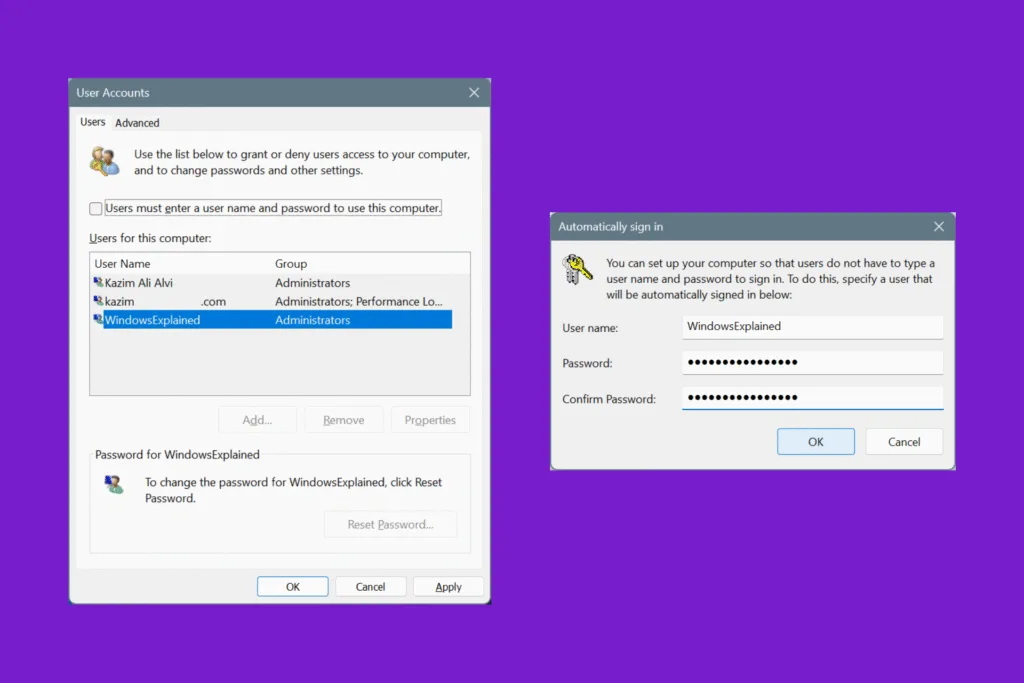Select the Kazim Ali Alvi user row
This screenshot has height=683, width=1024.
point(272,283)
